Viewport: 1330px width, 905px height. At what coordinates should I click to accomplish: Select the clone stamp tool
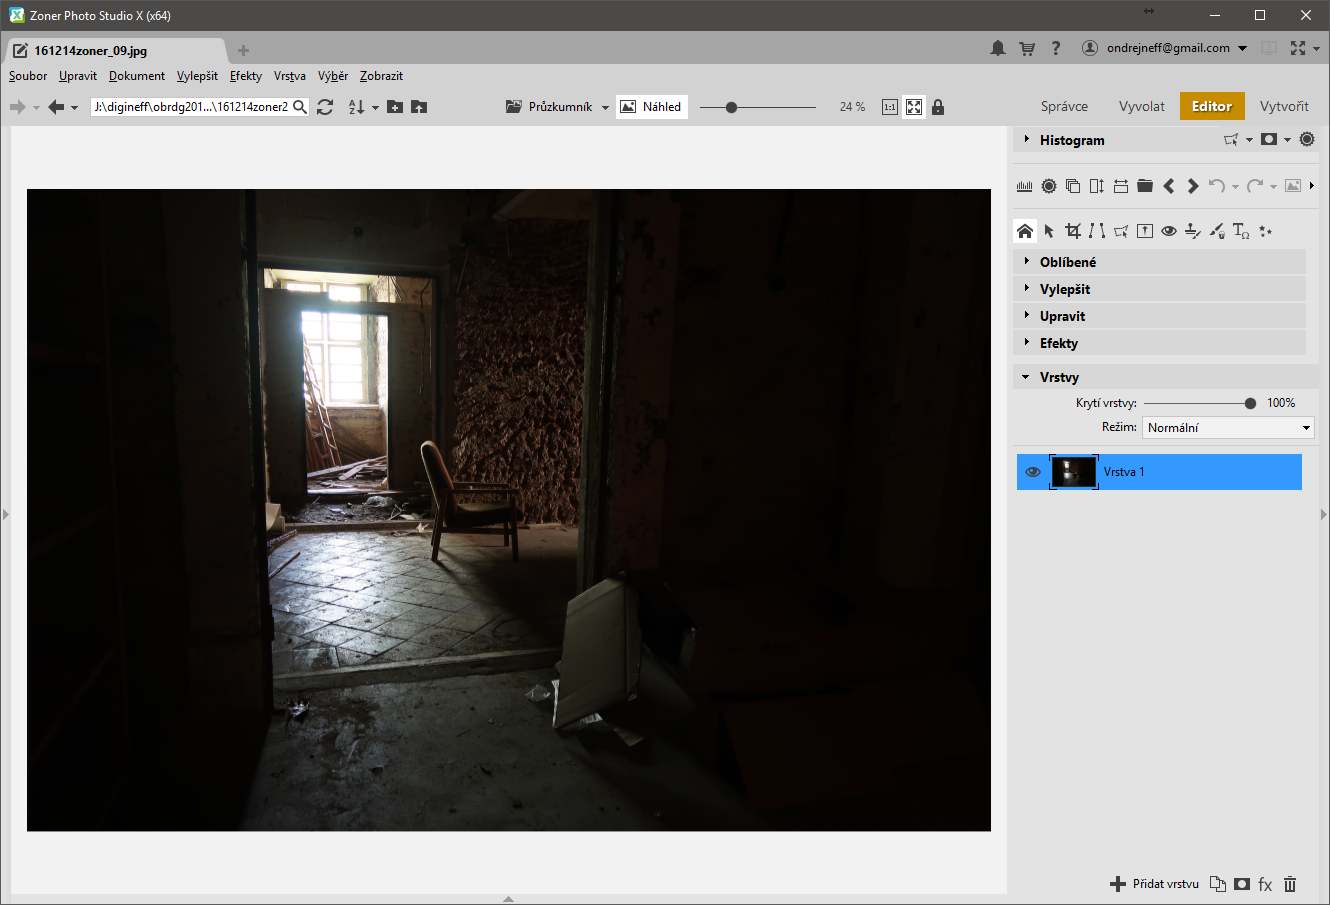[x=1193, y=231]
